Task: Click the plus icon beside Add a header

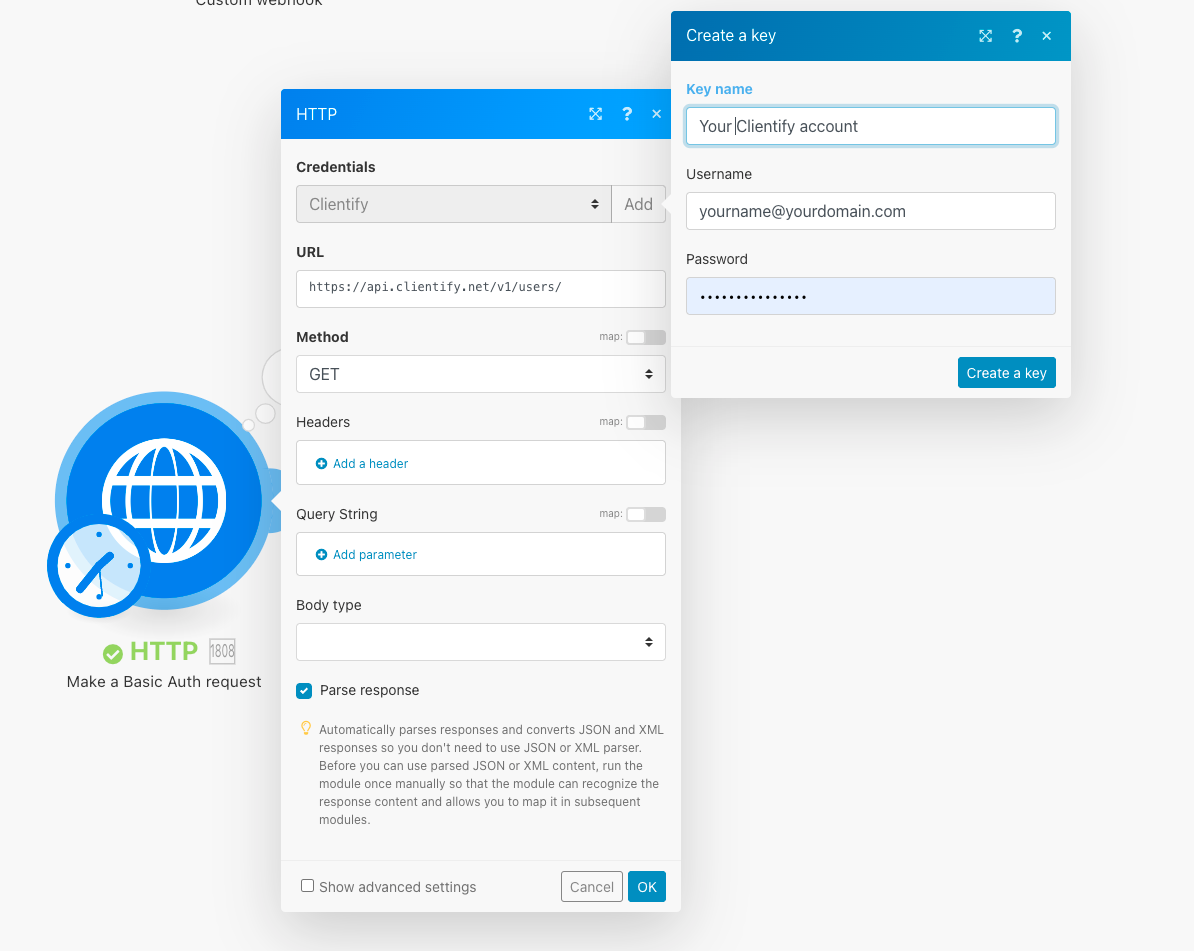Action: pyautogui.click(x=321, y=464)
